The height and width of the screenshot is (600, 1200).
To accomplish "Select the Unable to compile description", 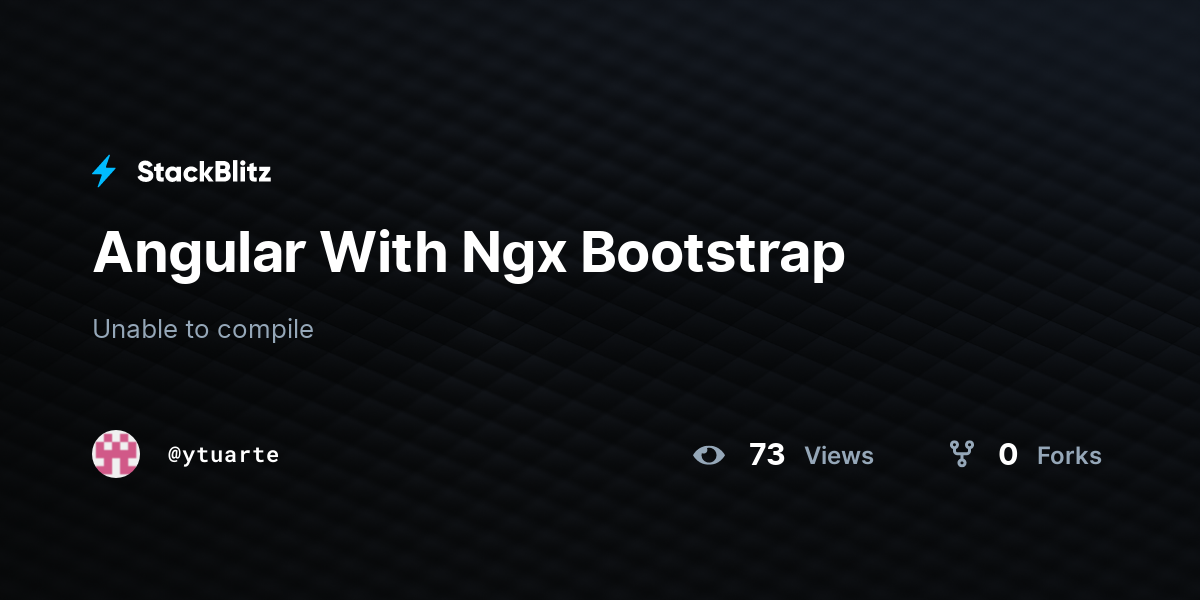I will pyautogui.click(x=203, y=329).
